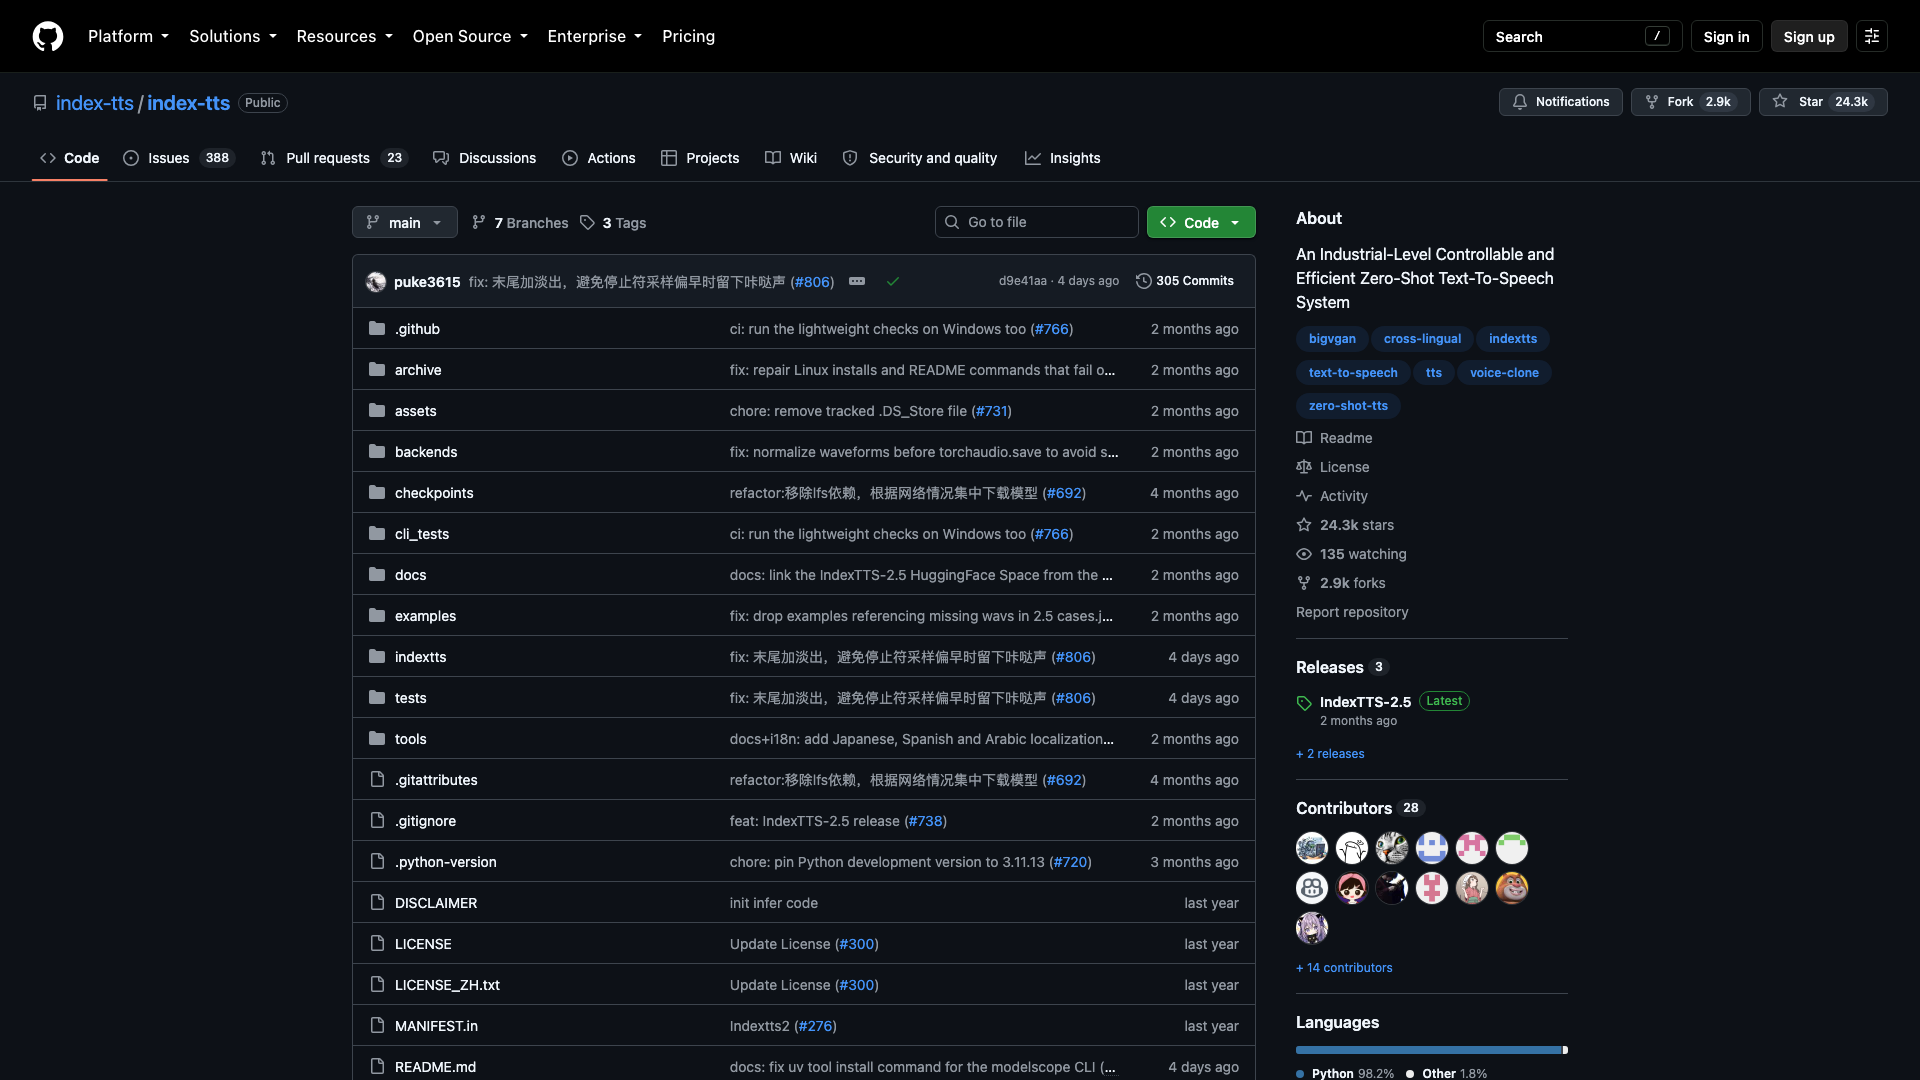Click the 7 Branches link with its branch icon
This screenshot has width=1920, height=1080.
[520, 222]
